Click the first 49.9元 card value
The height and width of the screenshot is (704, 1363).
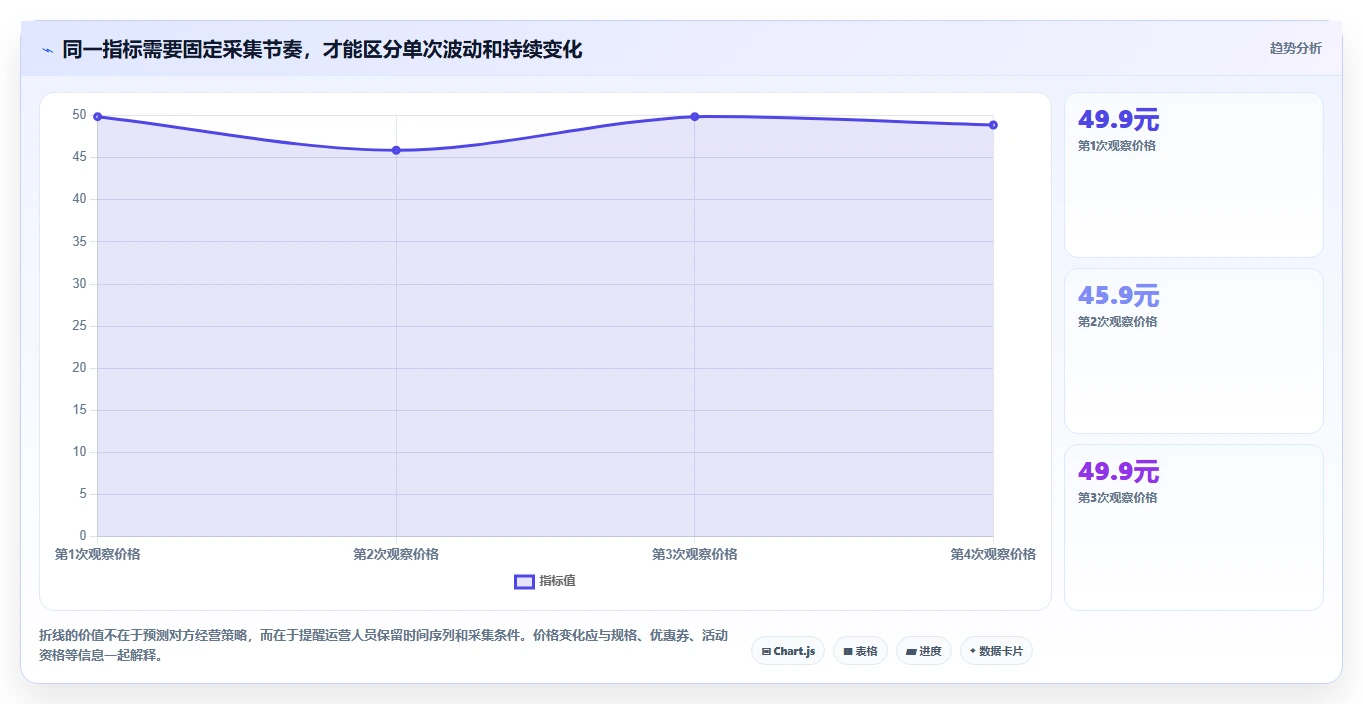pyautogui.click(x=1118, y=120)
